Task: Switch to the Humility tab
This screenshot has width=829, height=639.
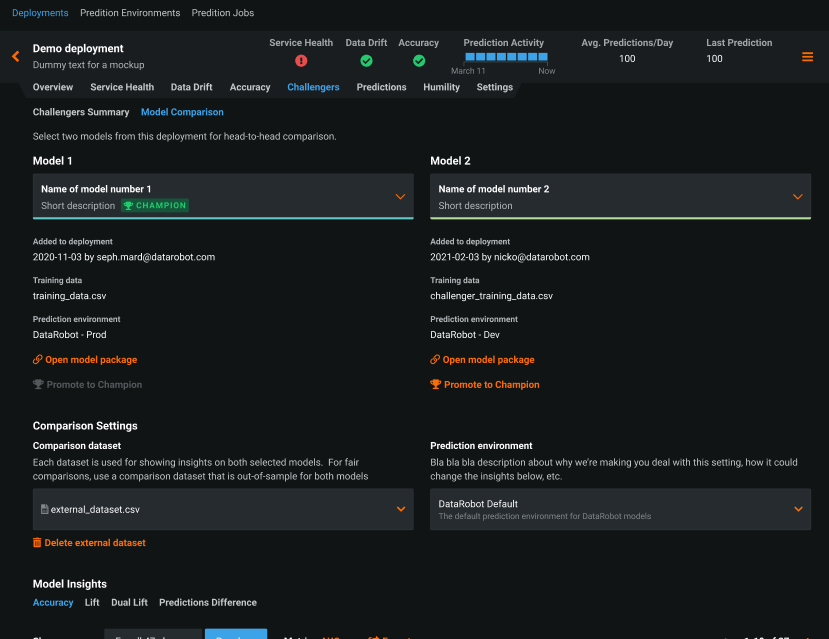Action: 441,87
